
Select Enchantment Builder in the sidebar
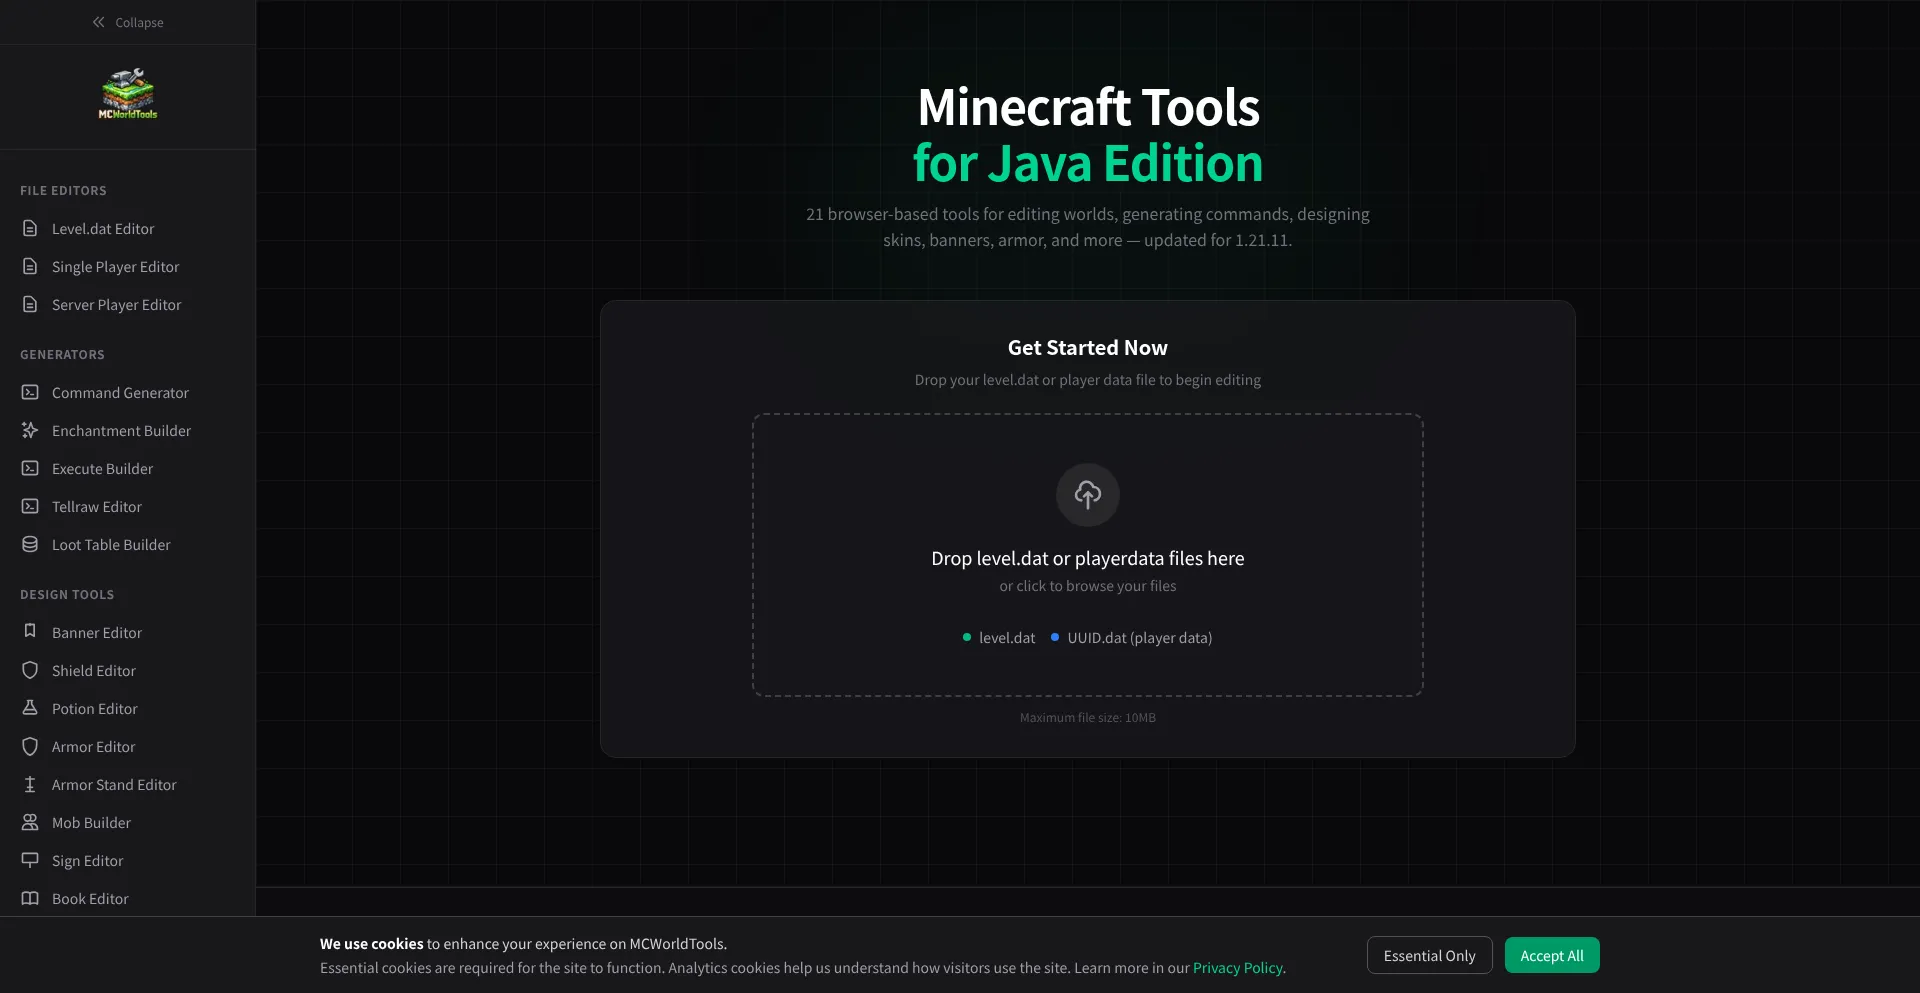click(128, 431)
